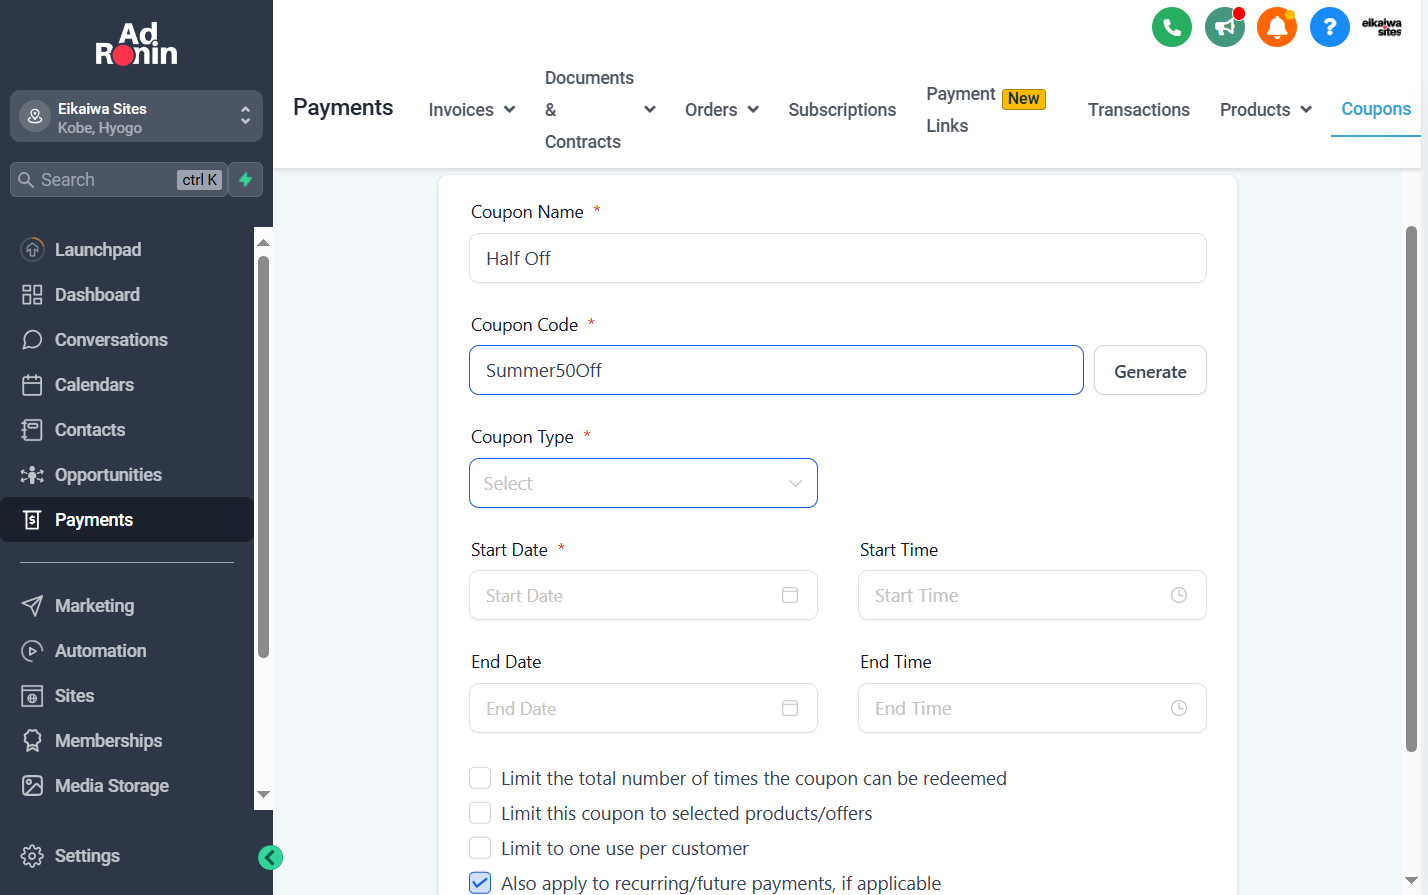Enable limit on total redemption count
The height and width of the screenshot is (895, 1428).
(480, 778)
